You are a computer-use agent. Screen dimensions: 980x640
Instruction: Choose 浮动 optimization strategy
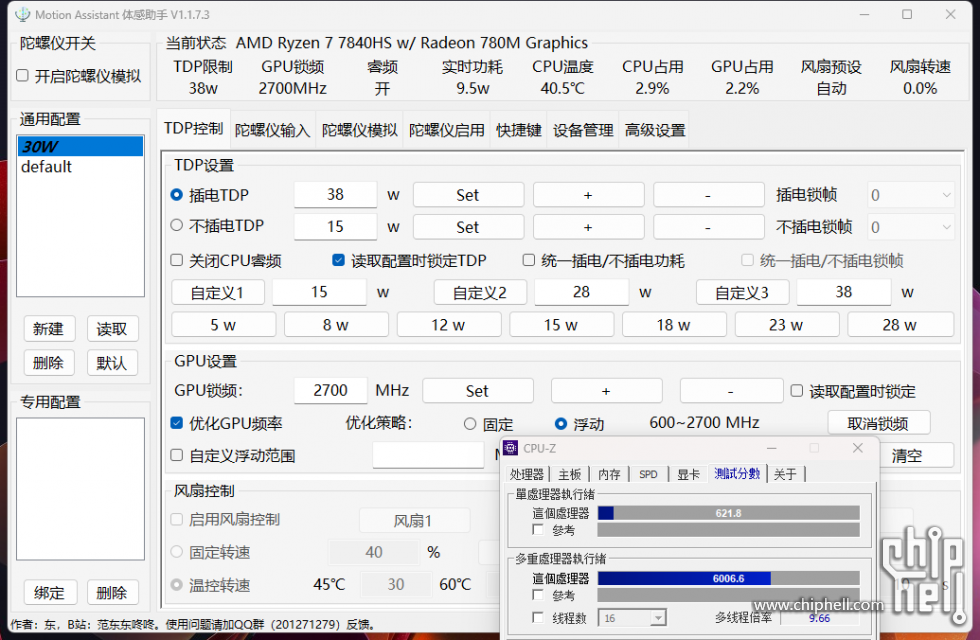pyautogui.click(x=561, y=424)
